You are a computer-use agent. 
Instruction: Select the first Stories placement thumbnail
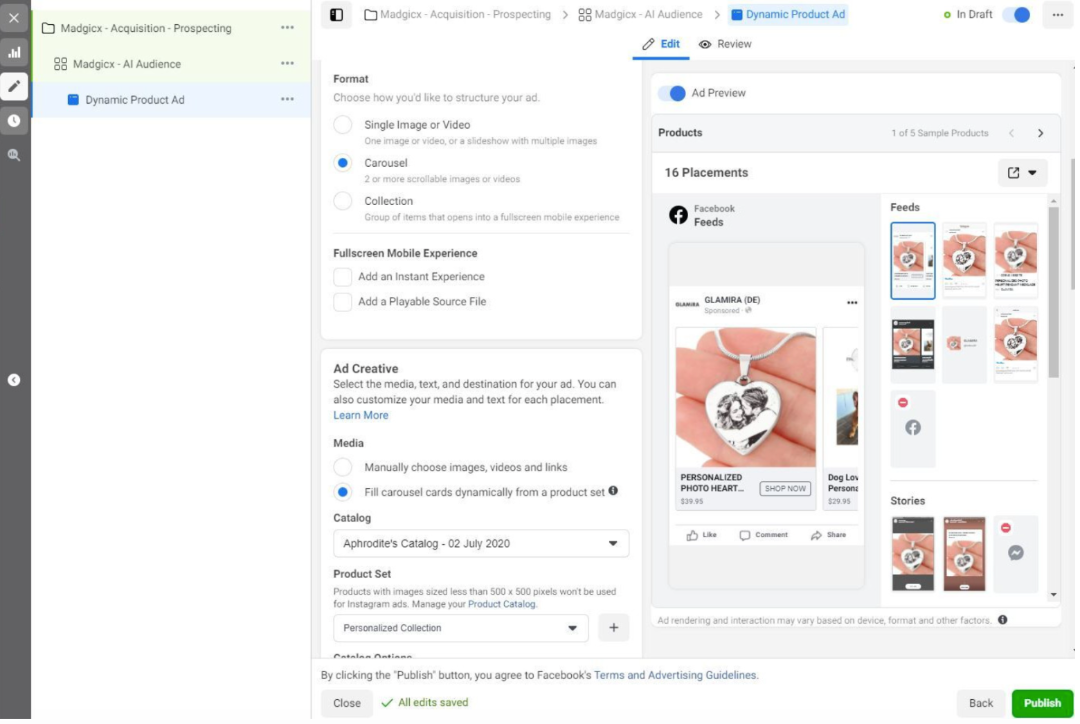pos(912,554)
